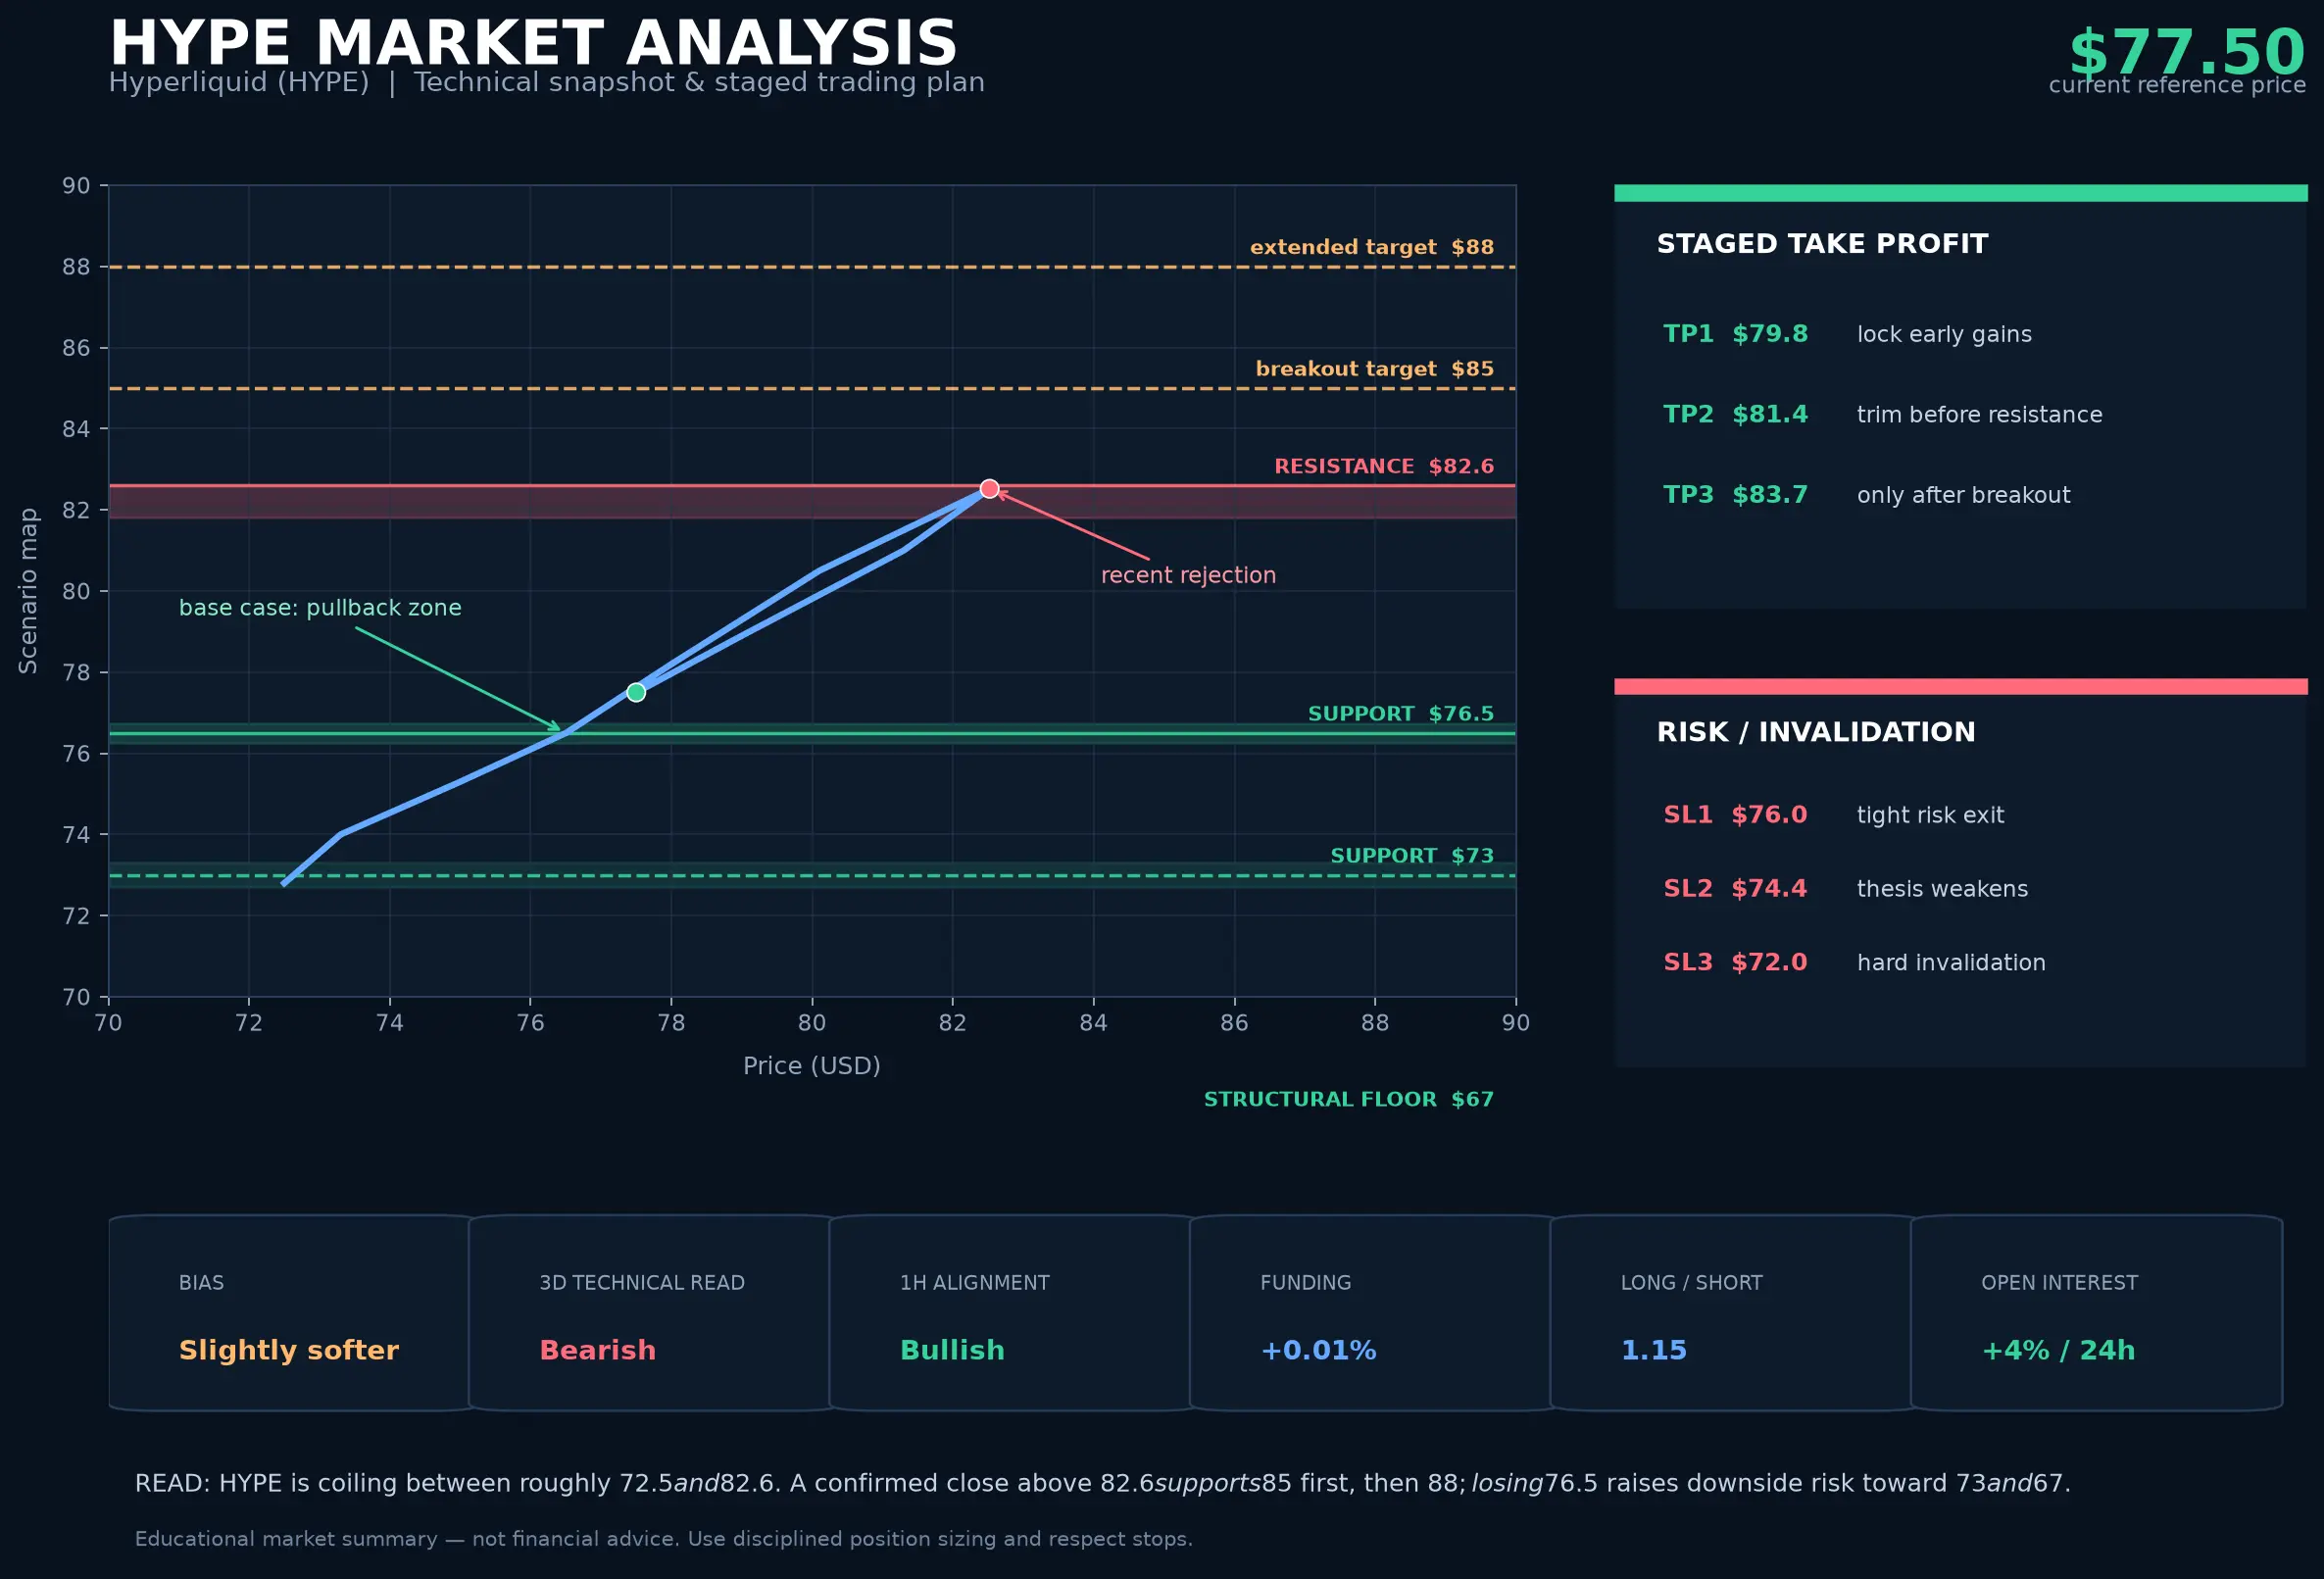Select the "Bearish" technical read value
The height and width of the screenshot is (1579, 2324).
tap(598, 1351)
